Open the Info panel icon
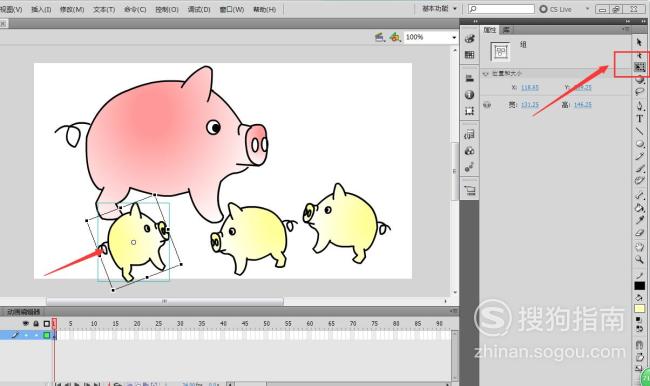The image size is (650, 386). coord(469,95)
